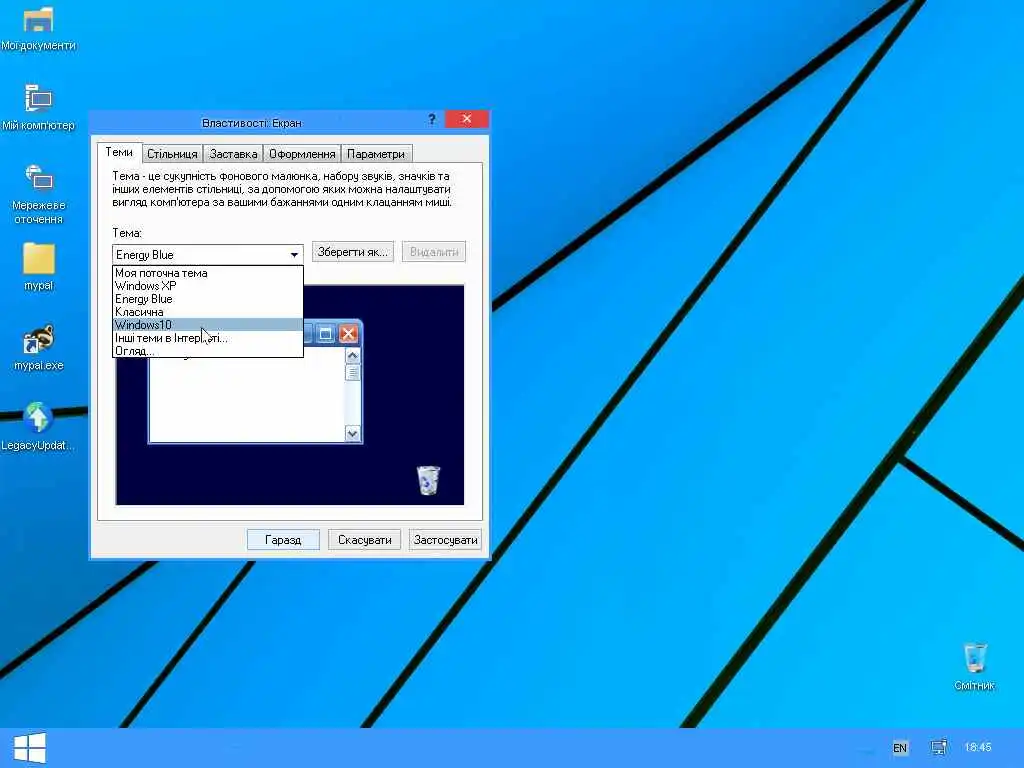Click the Застосувати button

445,540
